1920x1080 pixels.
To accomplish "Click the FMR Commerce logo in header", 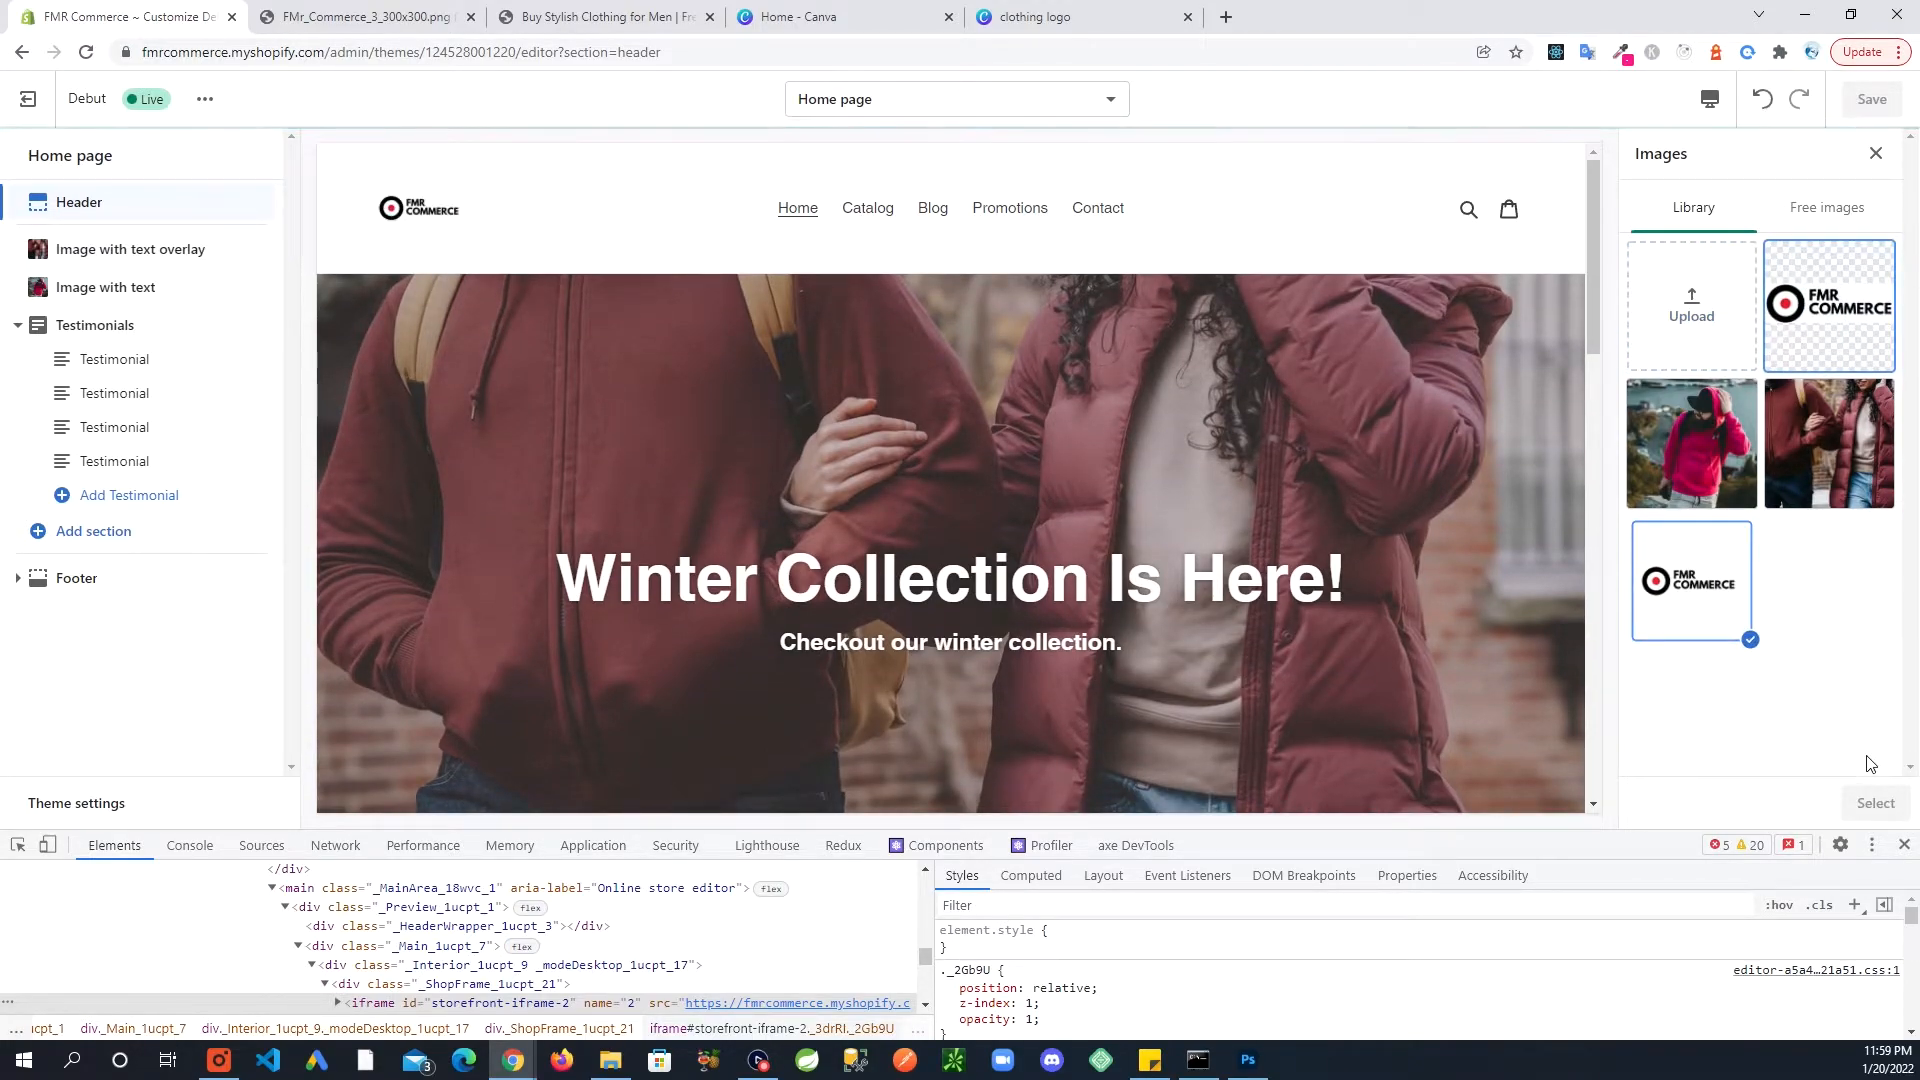I will 419,208.
